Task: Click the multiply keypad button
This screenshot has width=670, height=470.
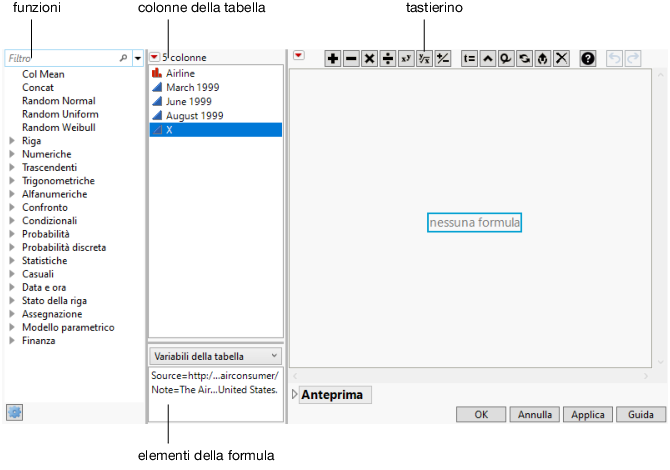Action: point(369,59)
